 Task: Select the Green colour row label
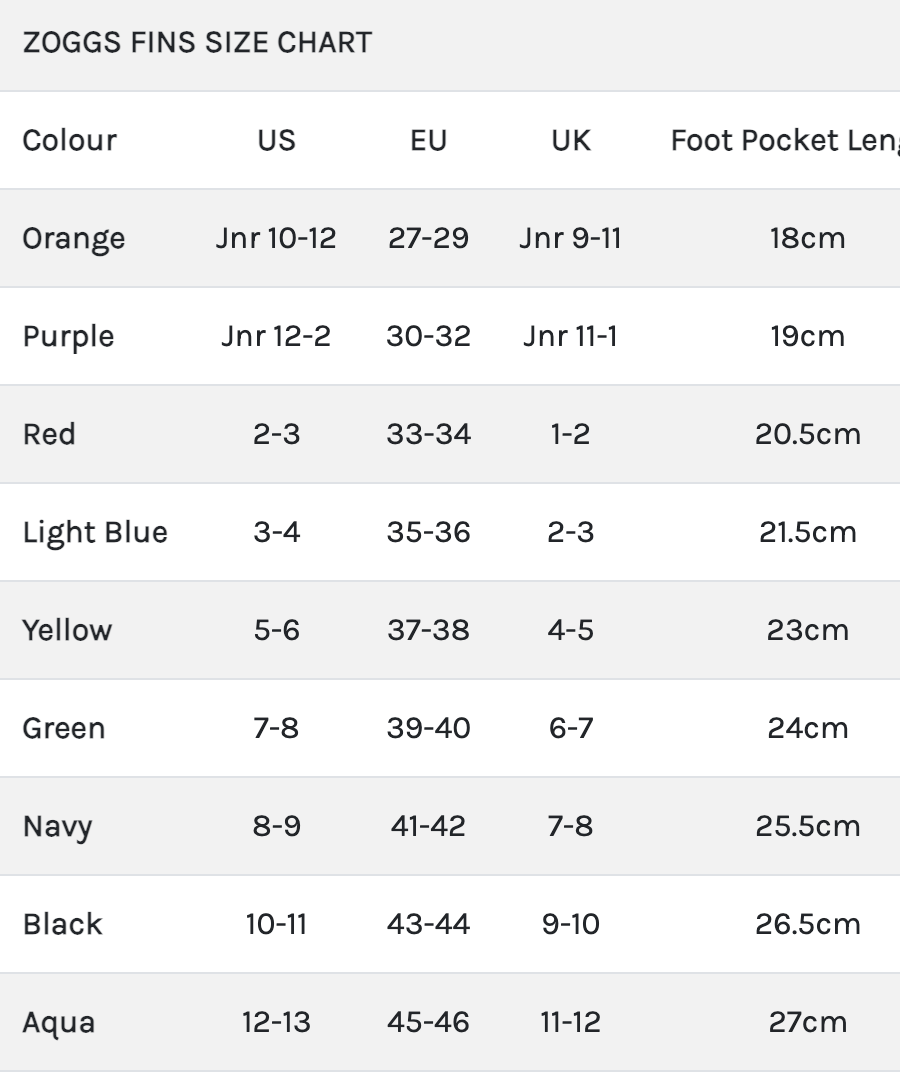click(x=63, y=728)
